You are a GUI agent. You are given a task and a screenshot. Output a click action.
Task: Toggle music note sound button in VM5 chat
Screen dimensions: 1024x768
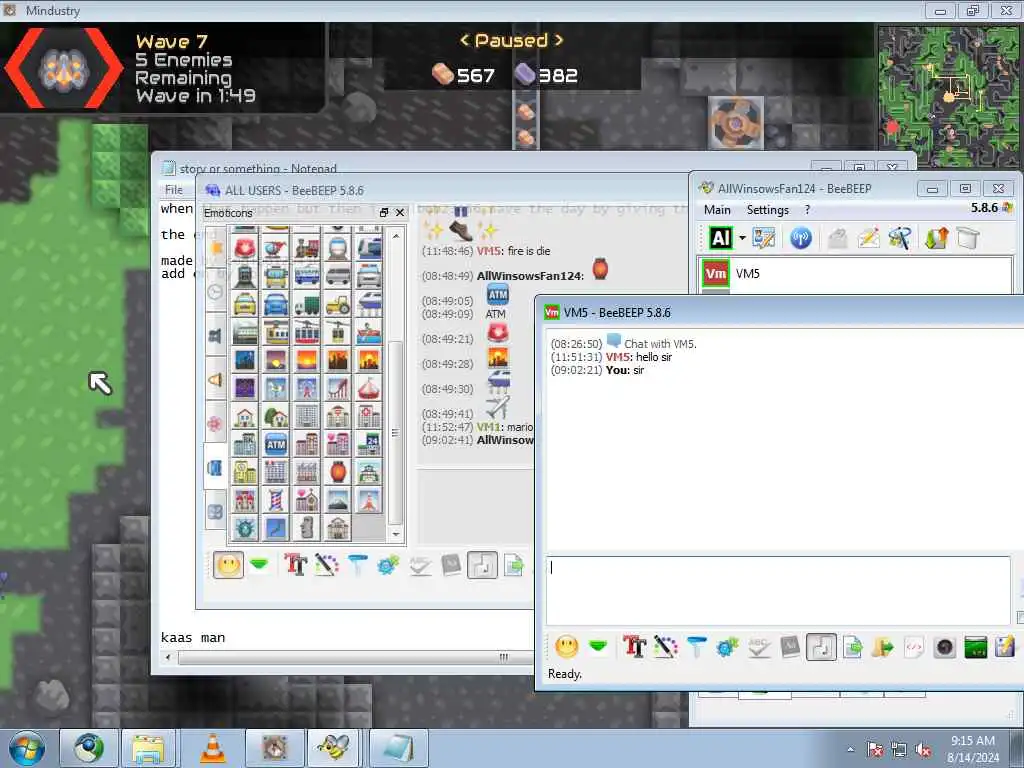821,647
